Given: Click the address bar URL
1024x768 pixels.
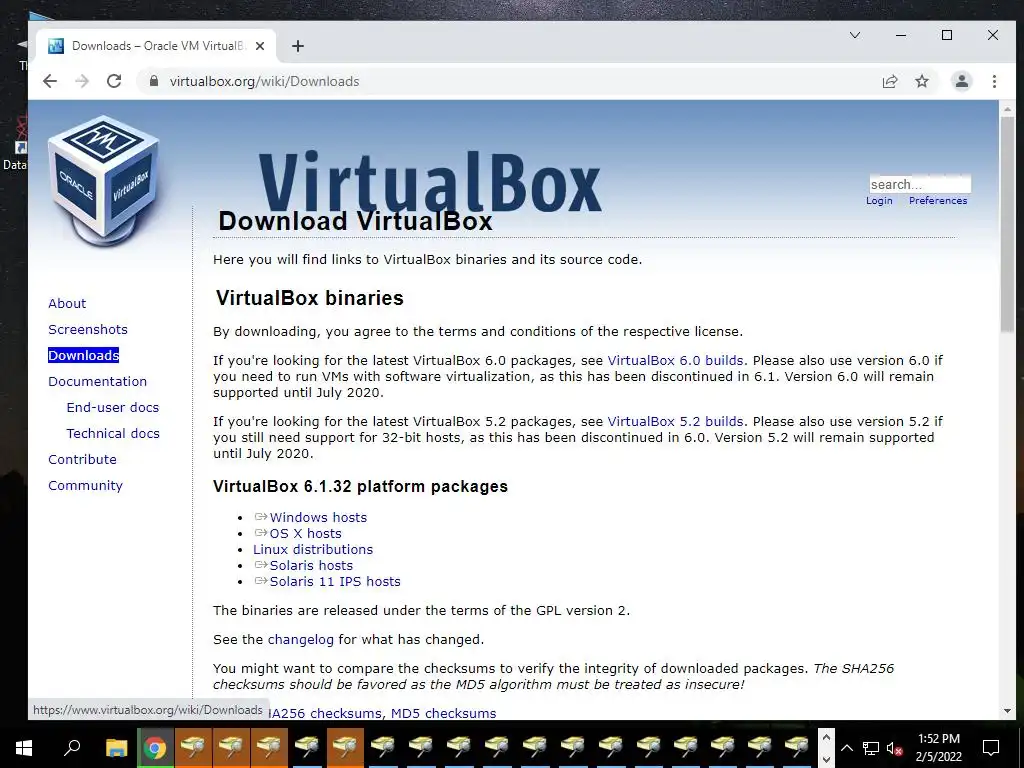Looking at the screenshot, I should click(264, 81).
